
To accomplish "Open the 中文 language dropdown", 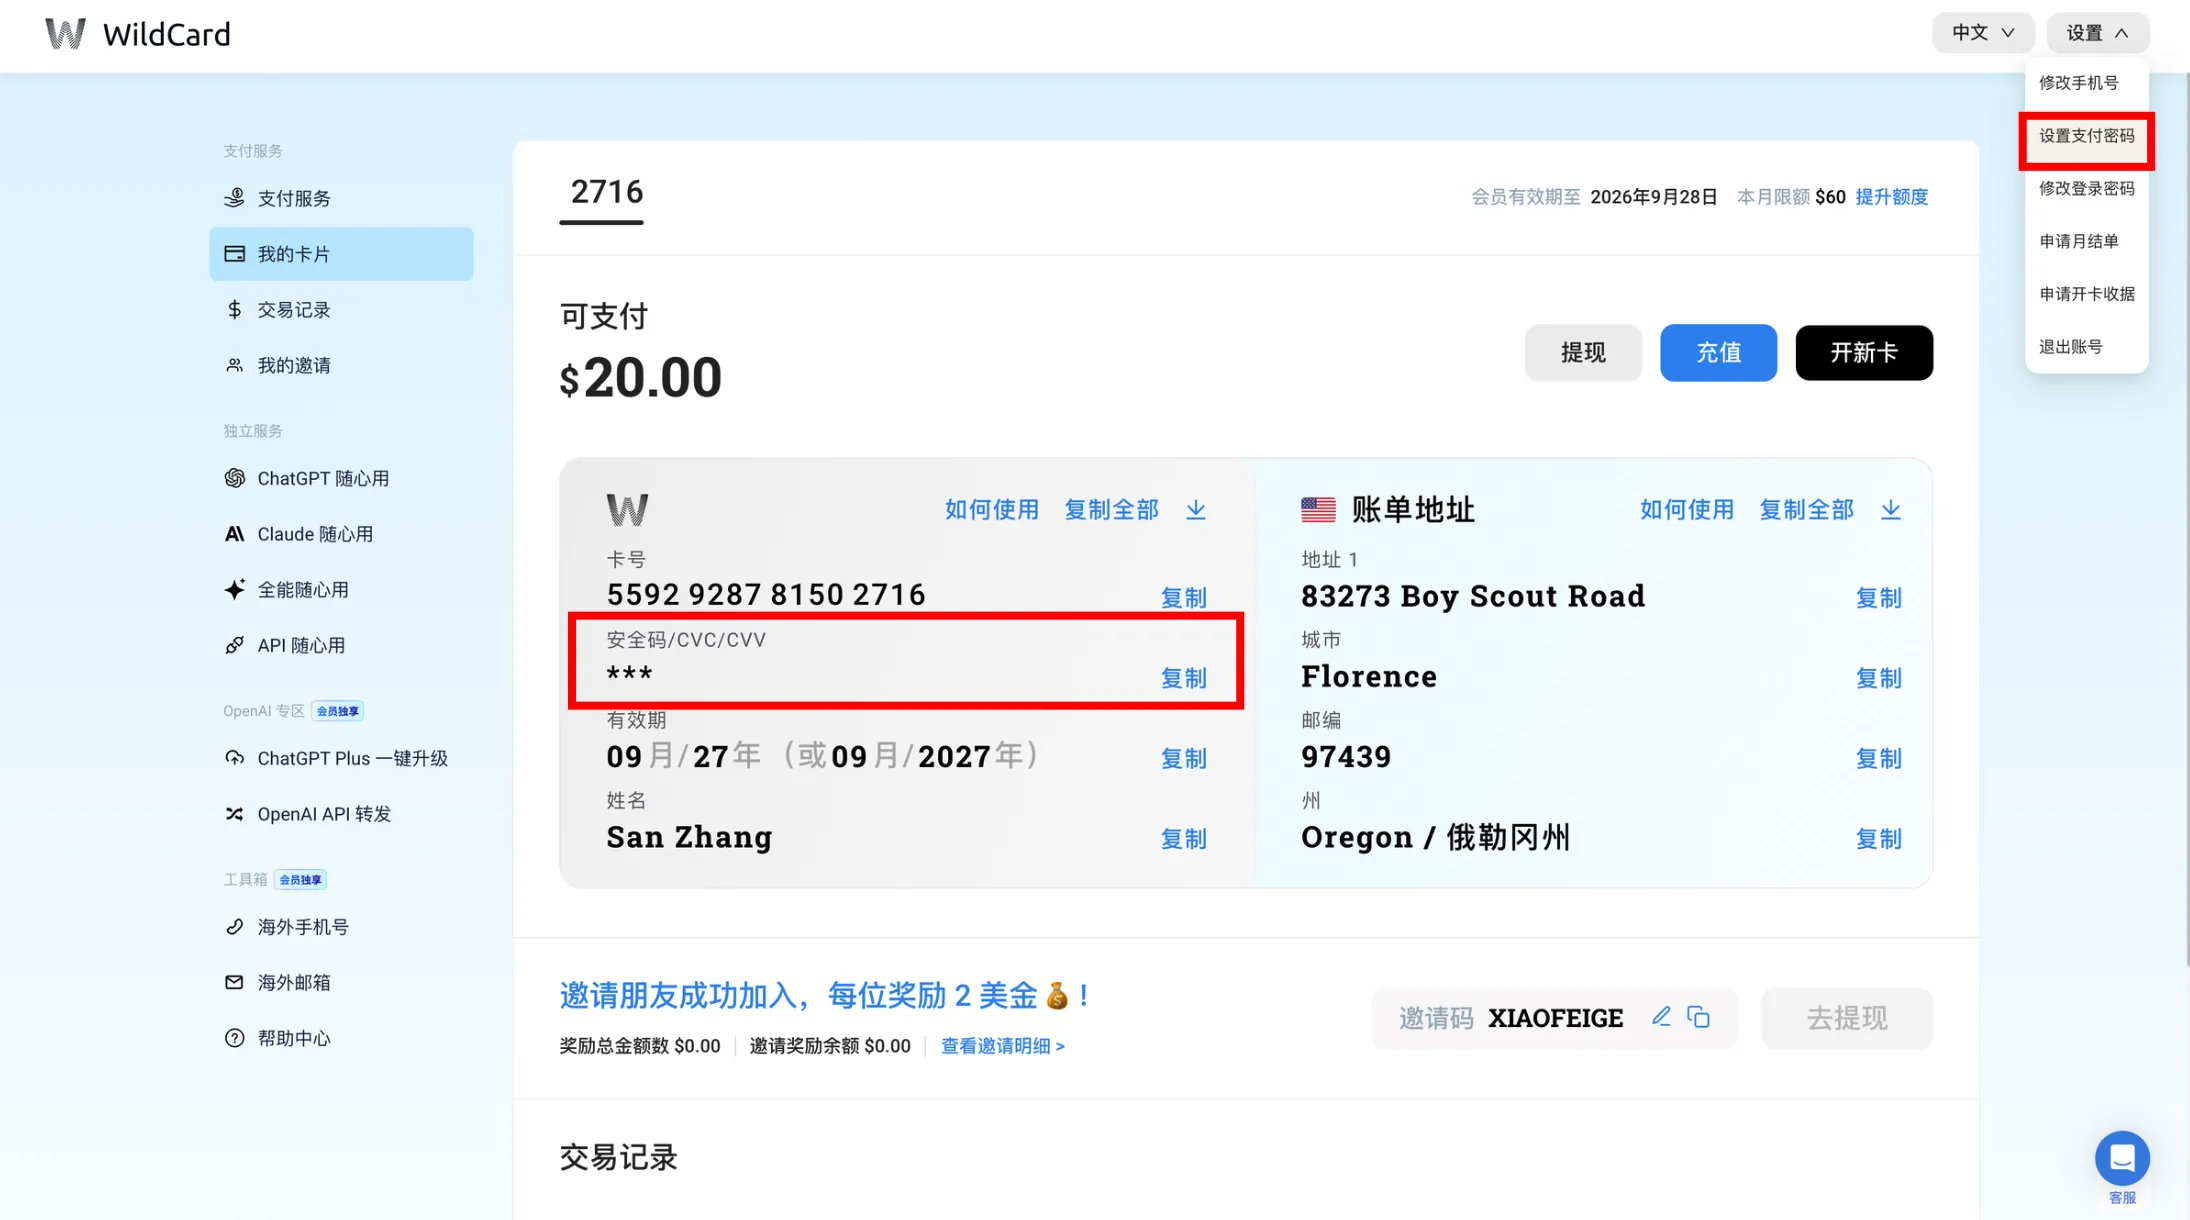I will 1982,33.
